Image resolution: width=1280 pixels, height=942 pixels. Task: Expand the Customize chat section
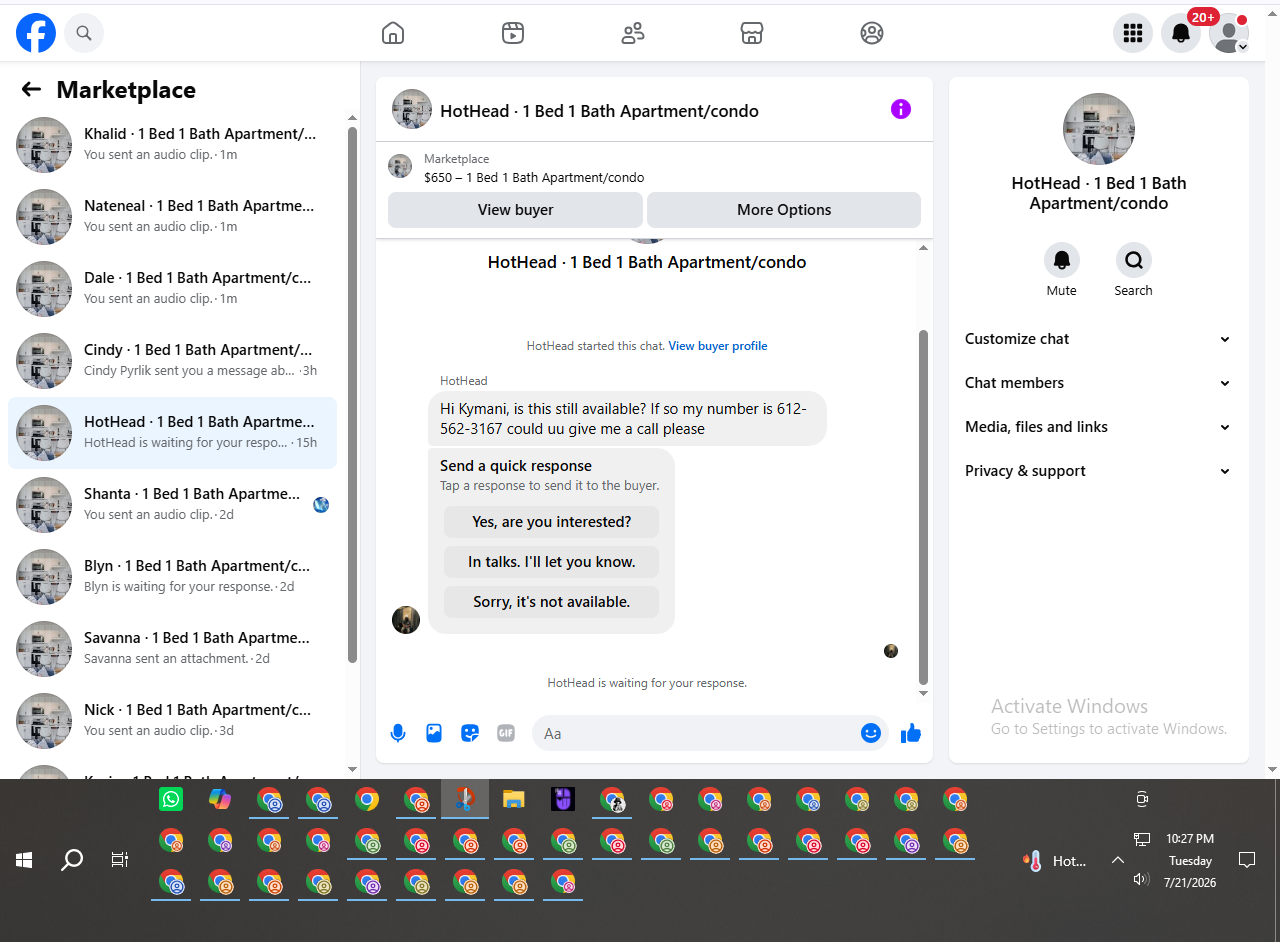1099,339
